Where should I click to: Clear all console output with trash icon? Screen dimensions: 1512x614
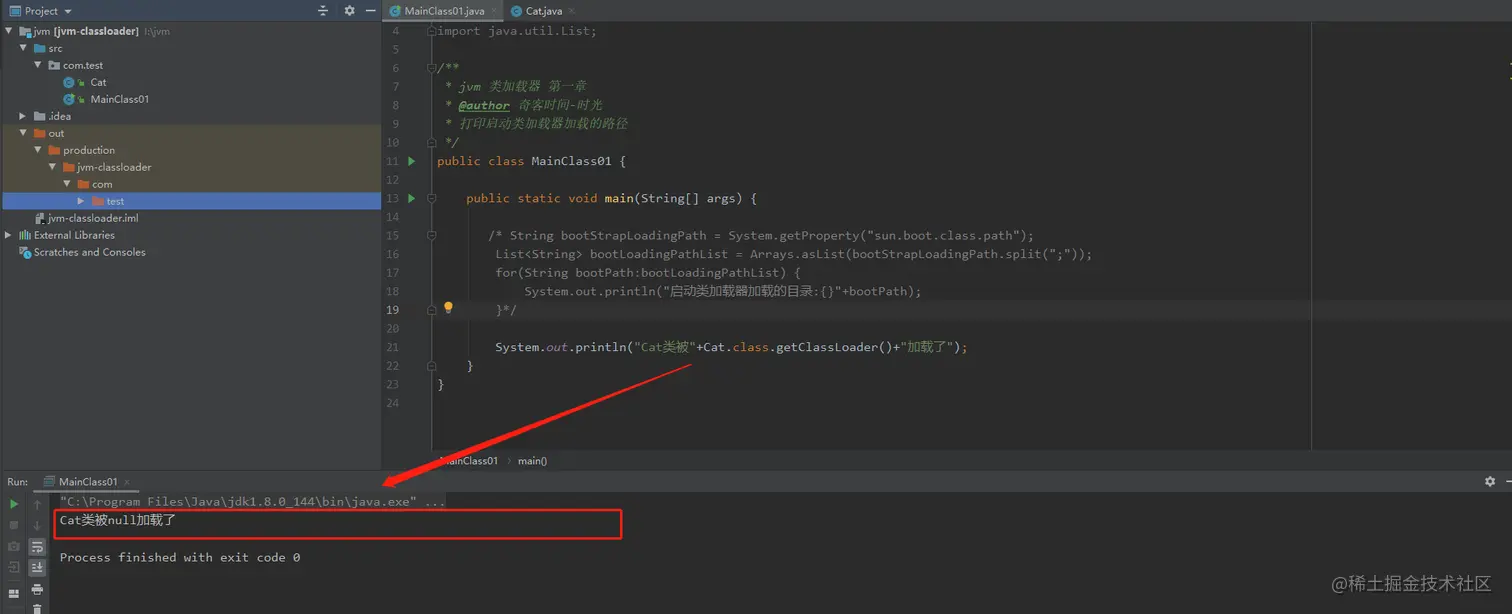(37, 608)
